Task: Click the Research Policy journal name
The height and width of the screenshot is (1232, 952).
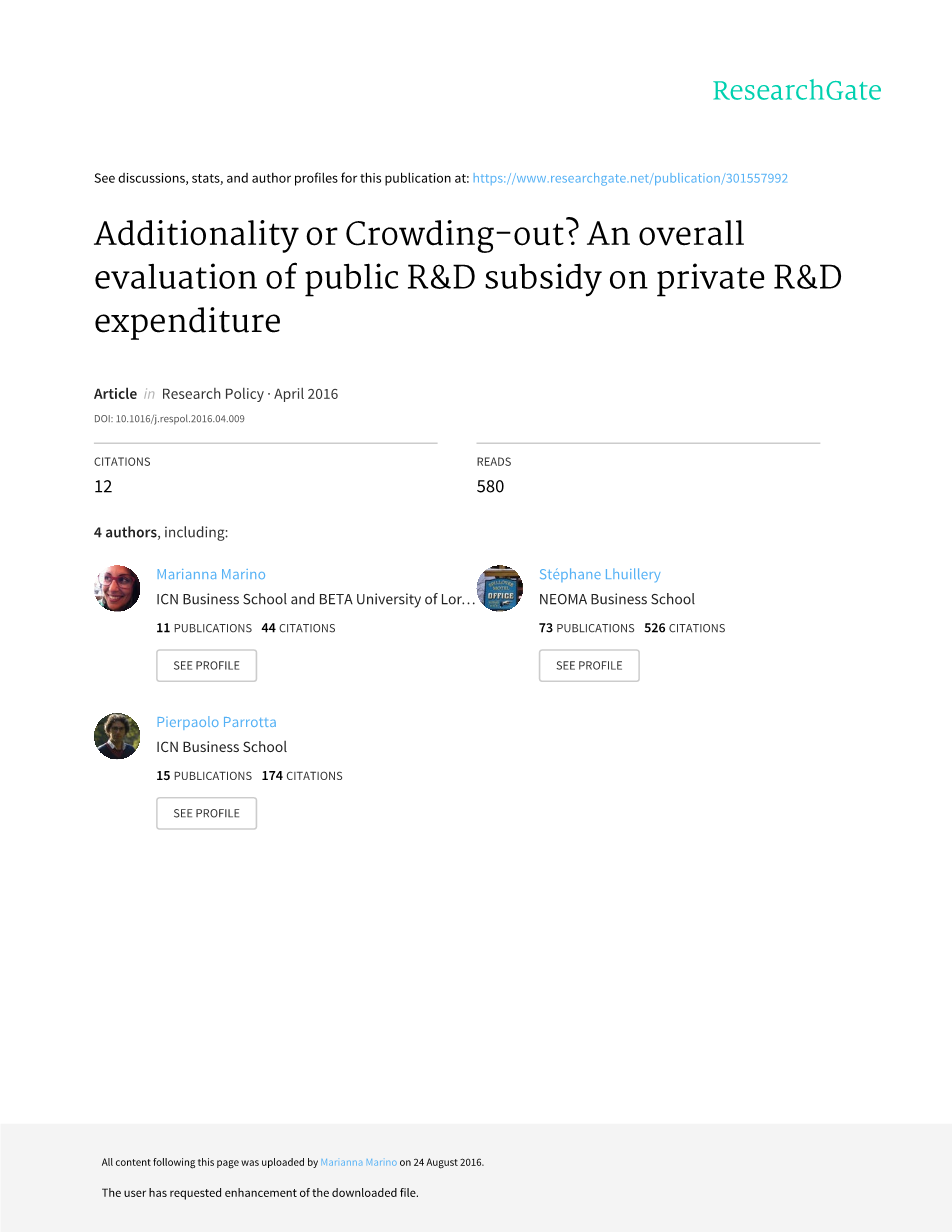Action: (212, 394)
